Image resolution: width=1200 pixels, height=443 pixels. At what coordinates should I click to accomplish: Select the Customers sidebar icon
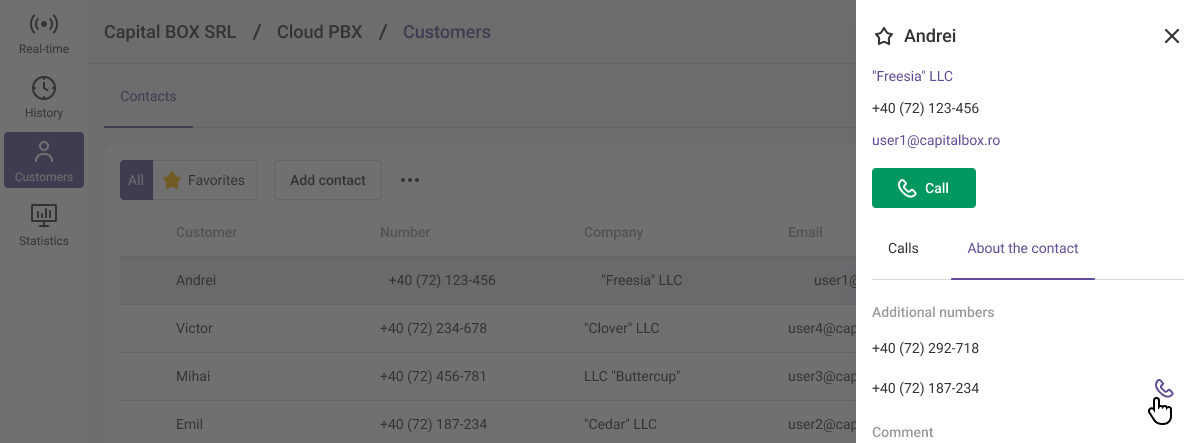tap(44, 160)
